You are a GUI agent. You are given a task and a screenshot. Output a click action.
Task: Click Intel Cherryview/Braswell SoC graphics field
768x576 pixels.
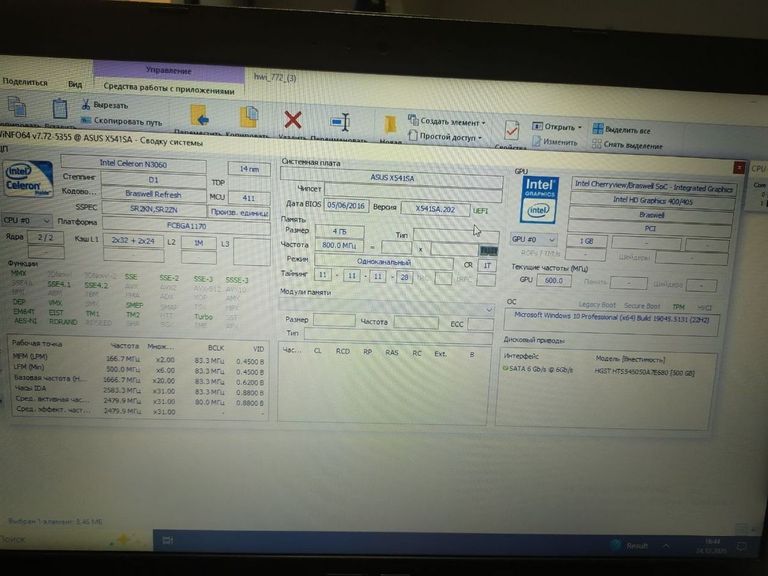tap(653, 186)
